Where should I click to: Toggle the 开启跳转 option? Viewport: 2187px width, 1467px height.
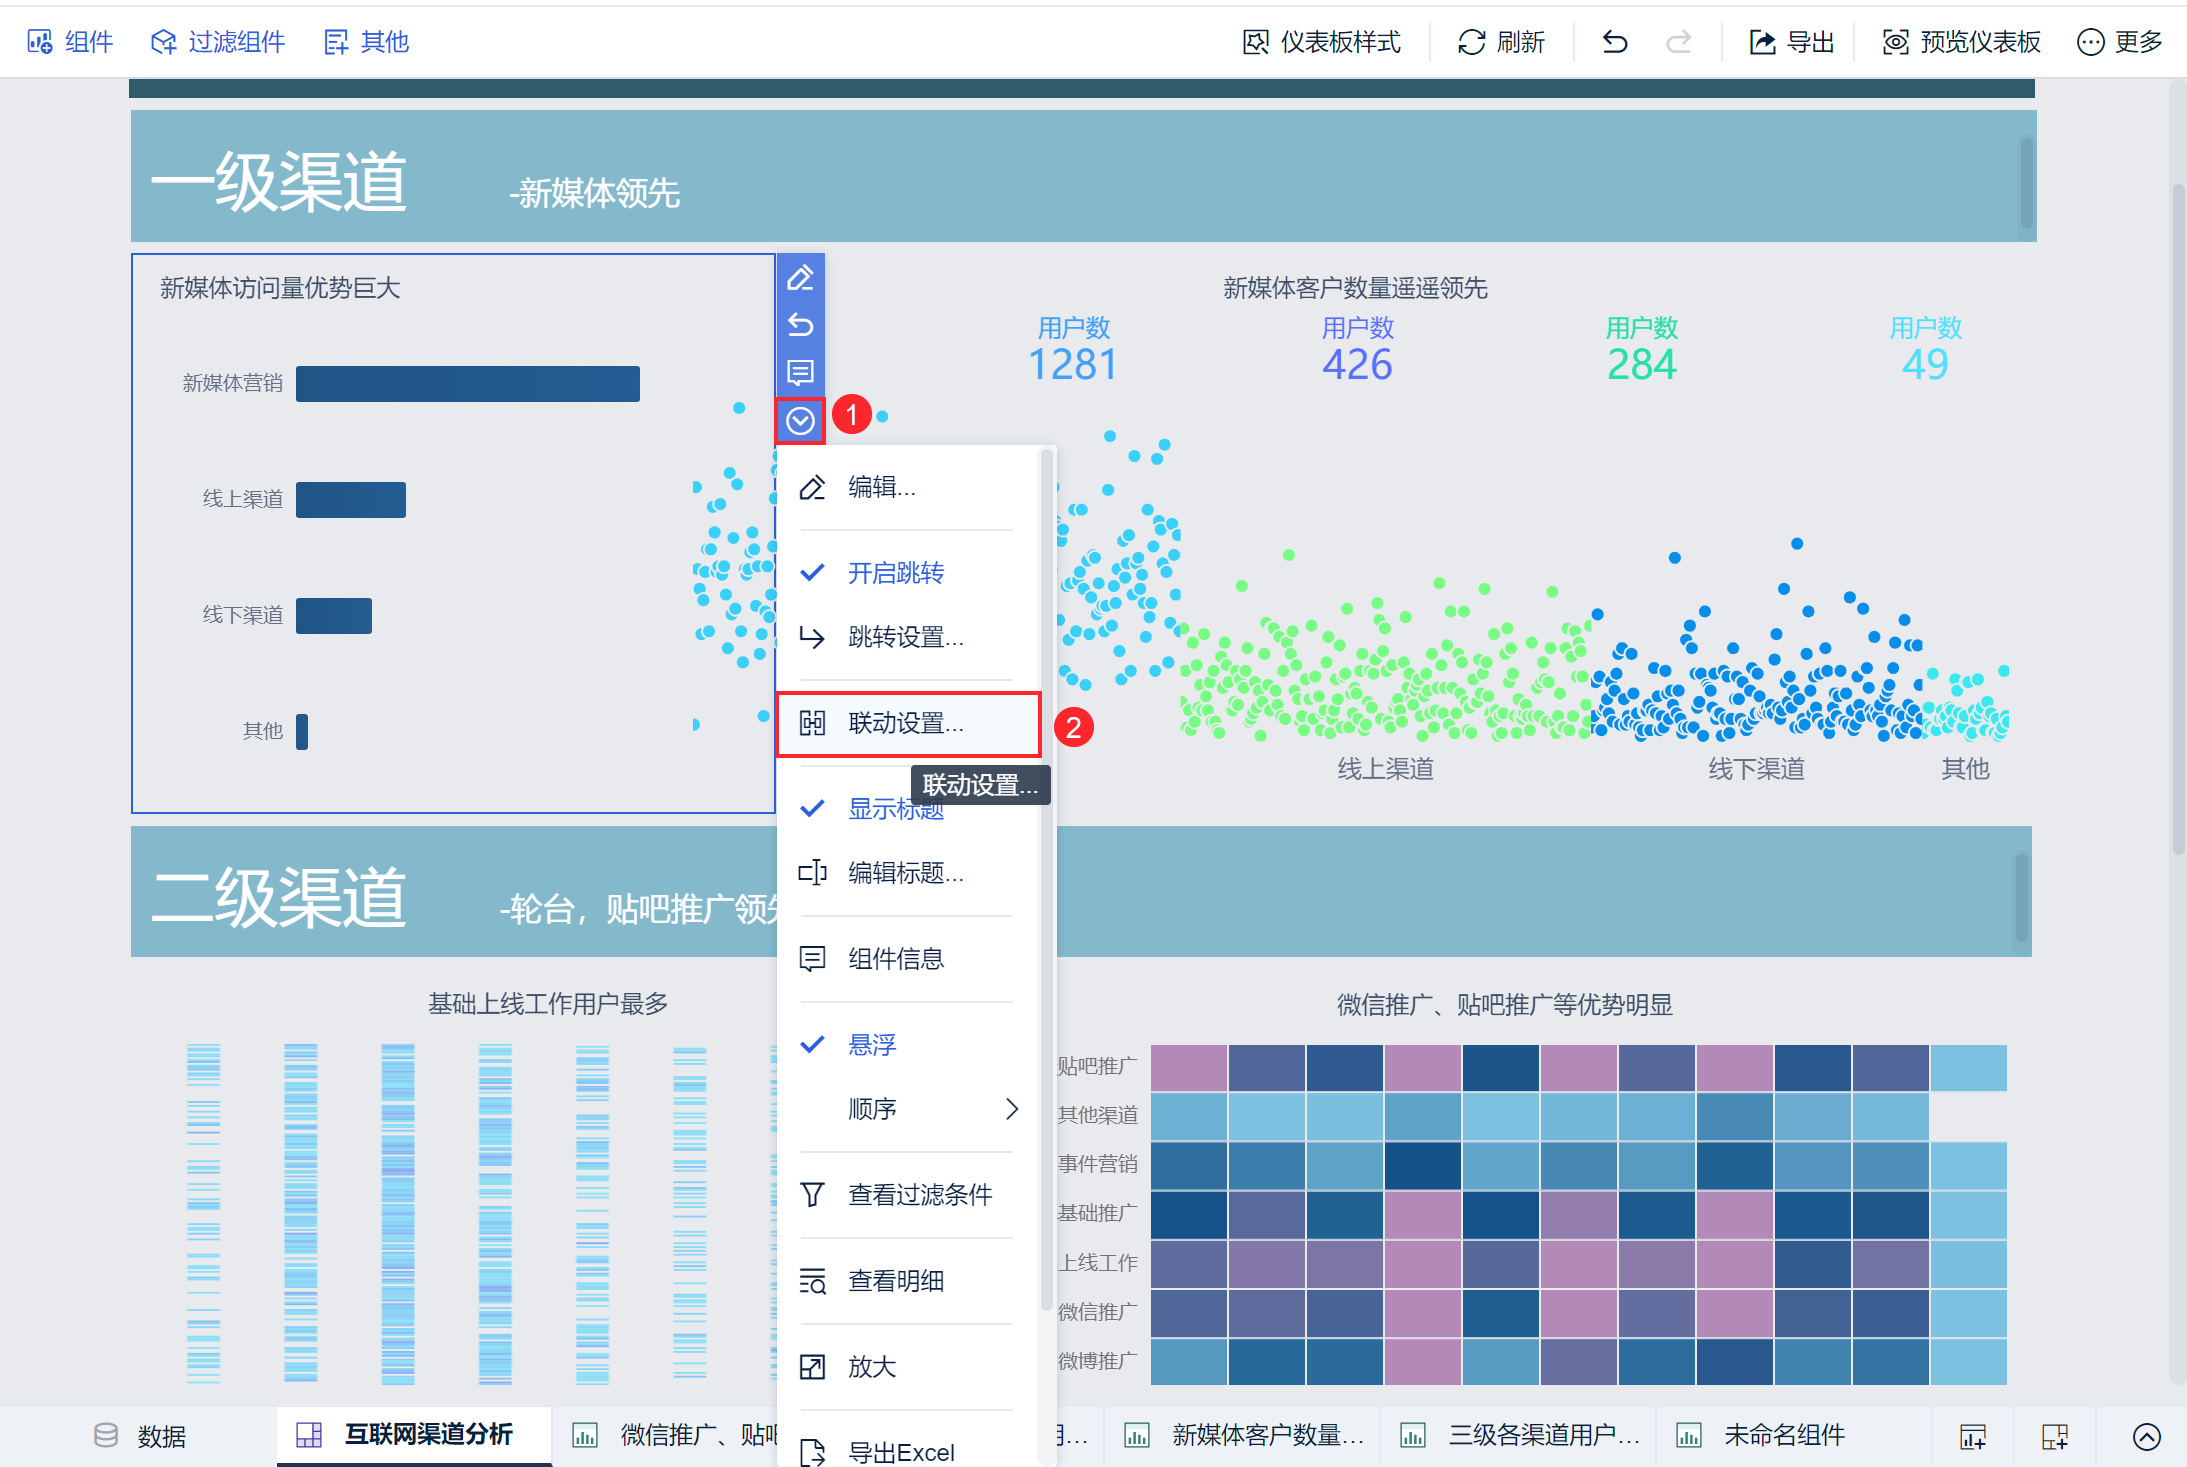coord(908,573)
